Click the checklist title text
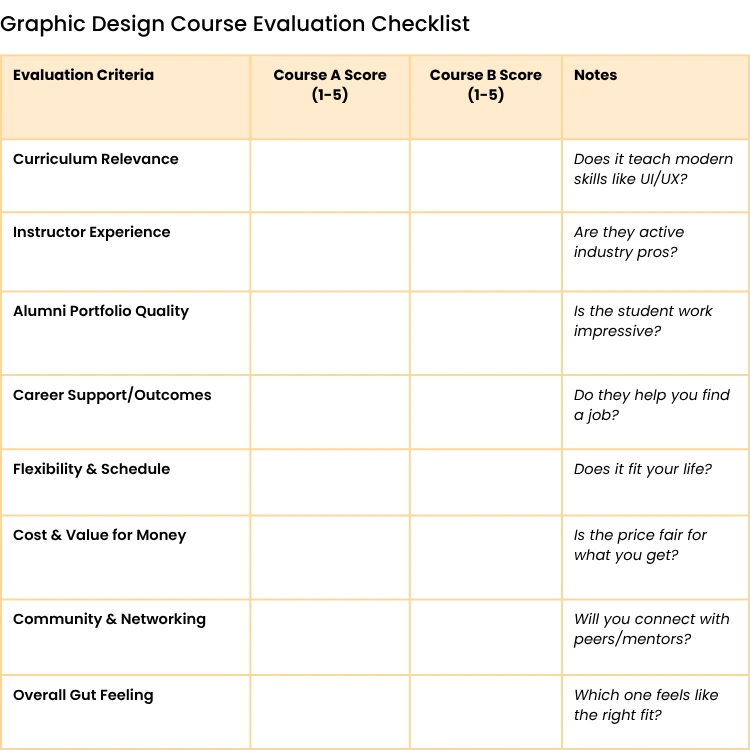Image resolution: width=750 pixels, height=750 pixels. pyautogui.click(x=235, y=24)
